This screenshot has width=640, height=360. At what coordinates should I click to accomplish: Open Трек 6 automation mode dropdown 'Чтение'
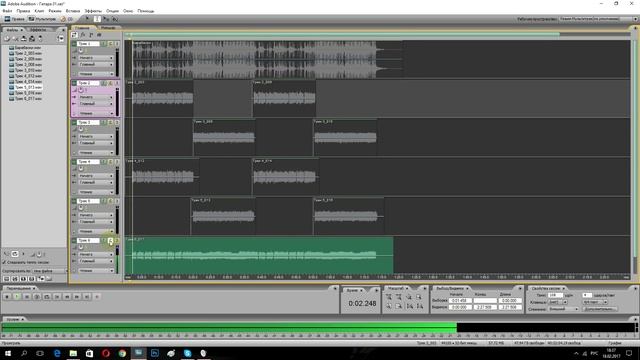[x=96, y=271]
